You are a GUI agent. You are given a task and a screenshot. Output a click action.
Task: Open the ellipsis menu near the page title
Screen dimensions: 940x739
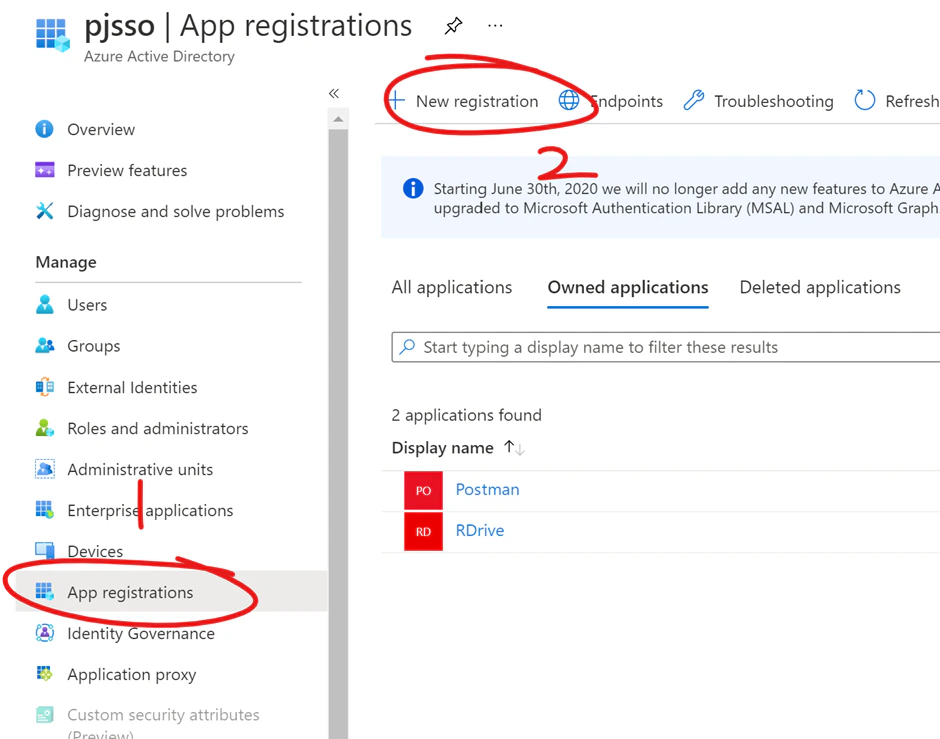[495, 26]
